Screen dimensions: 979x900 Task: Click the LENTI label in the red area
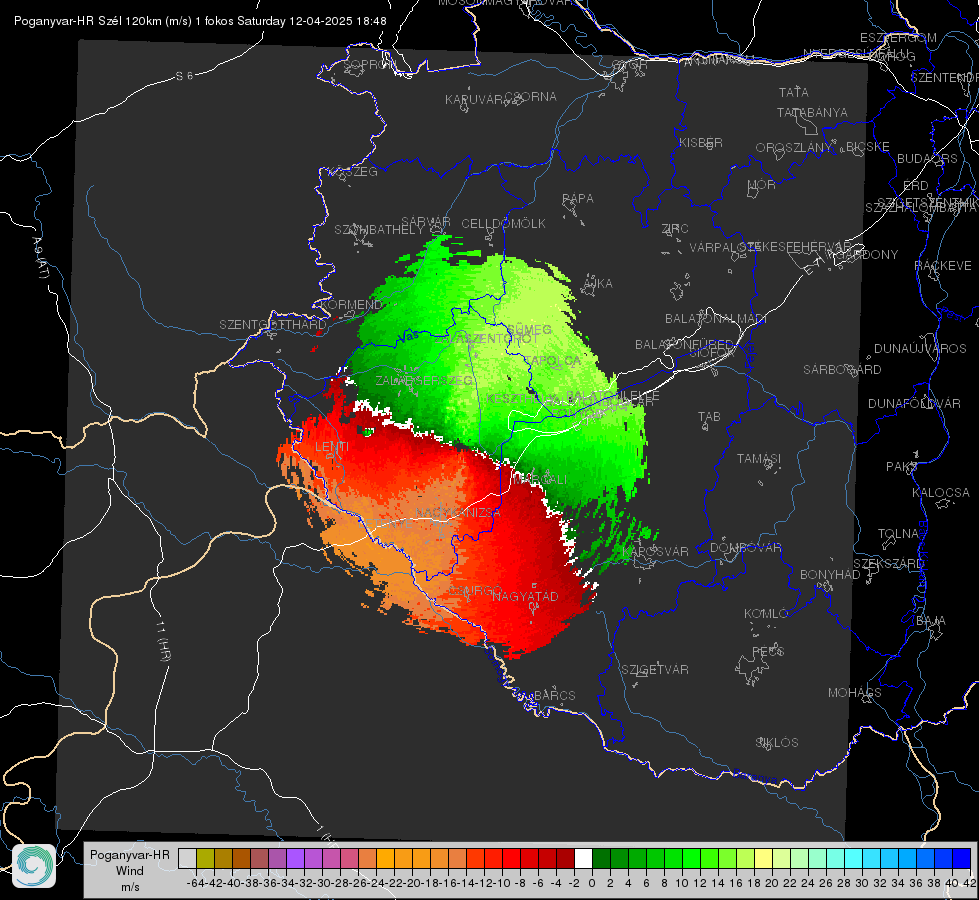pyautogui.click(x=332, y=447)
